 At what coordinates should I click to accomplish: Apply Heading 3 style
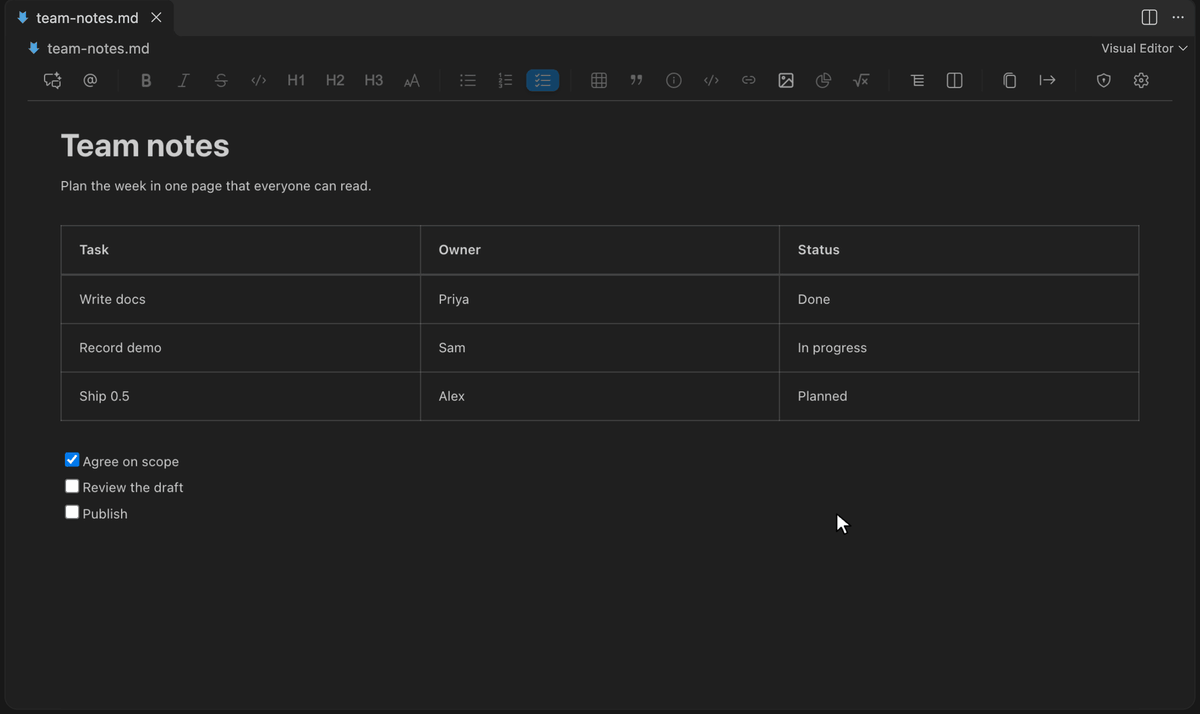[373, 80]
